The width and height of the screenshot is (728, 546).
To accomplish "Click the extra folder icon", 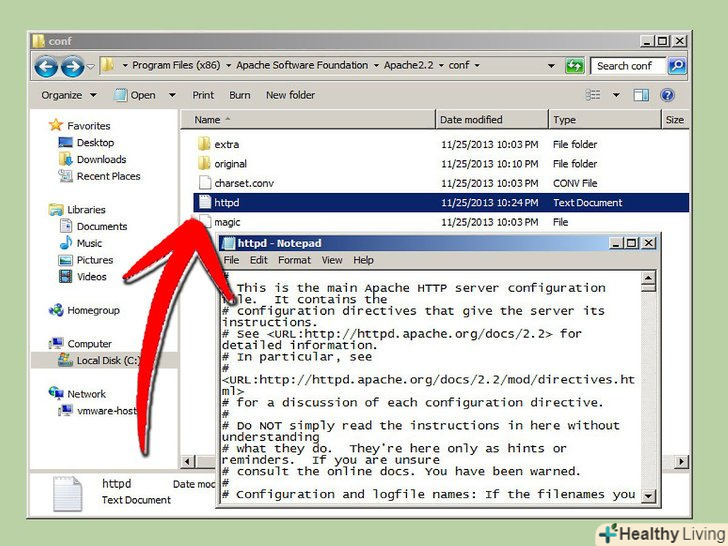I will pyautogui.click(x=204, y=144).
